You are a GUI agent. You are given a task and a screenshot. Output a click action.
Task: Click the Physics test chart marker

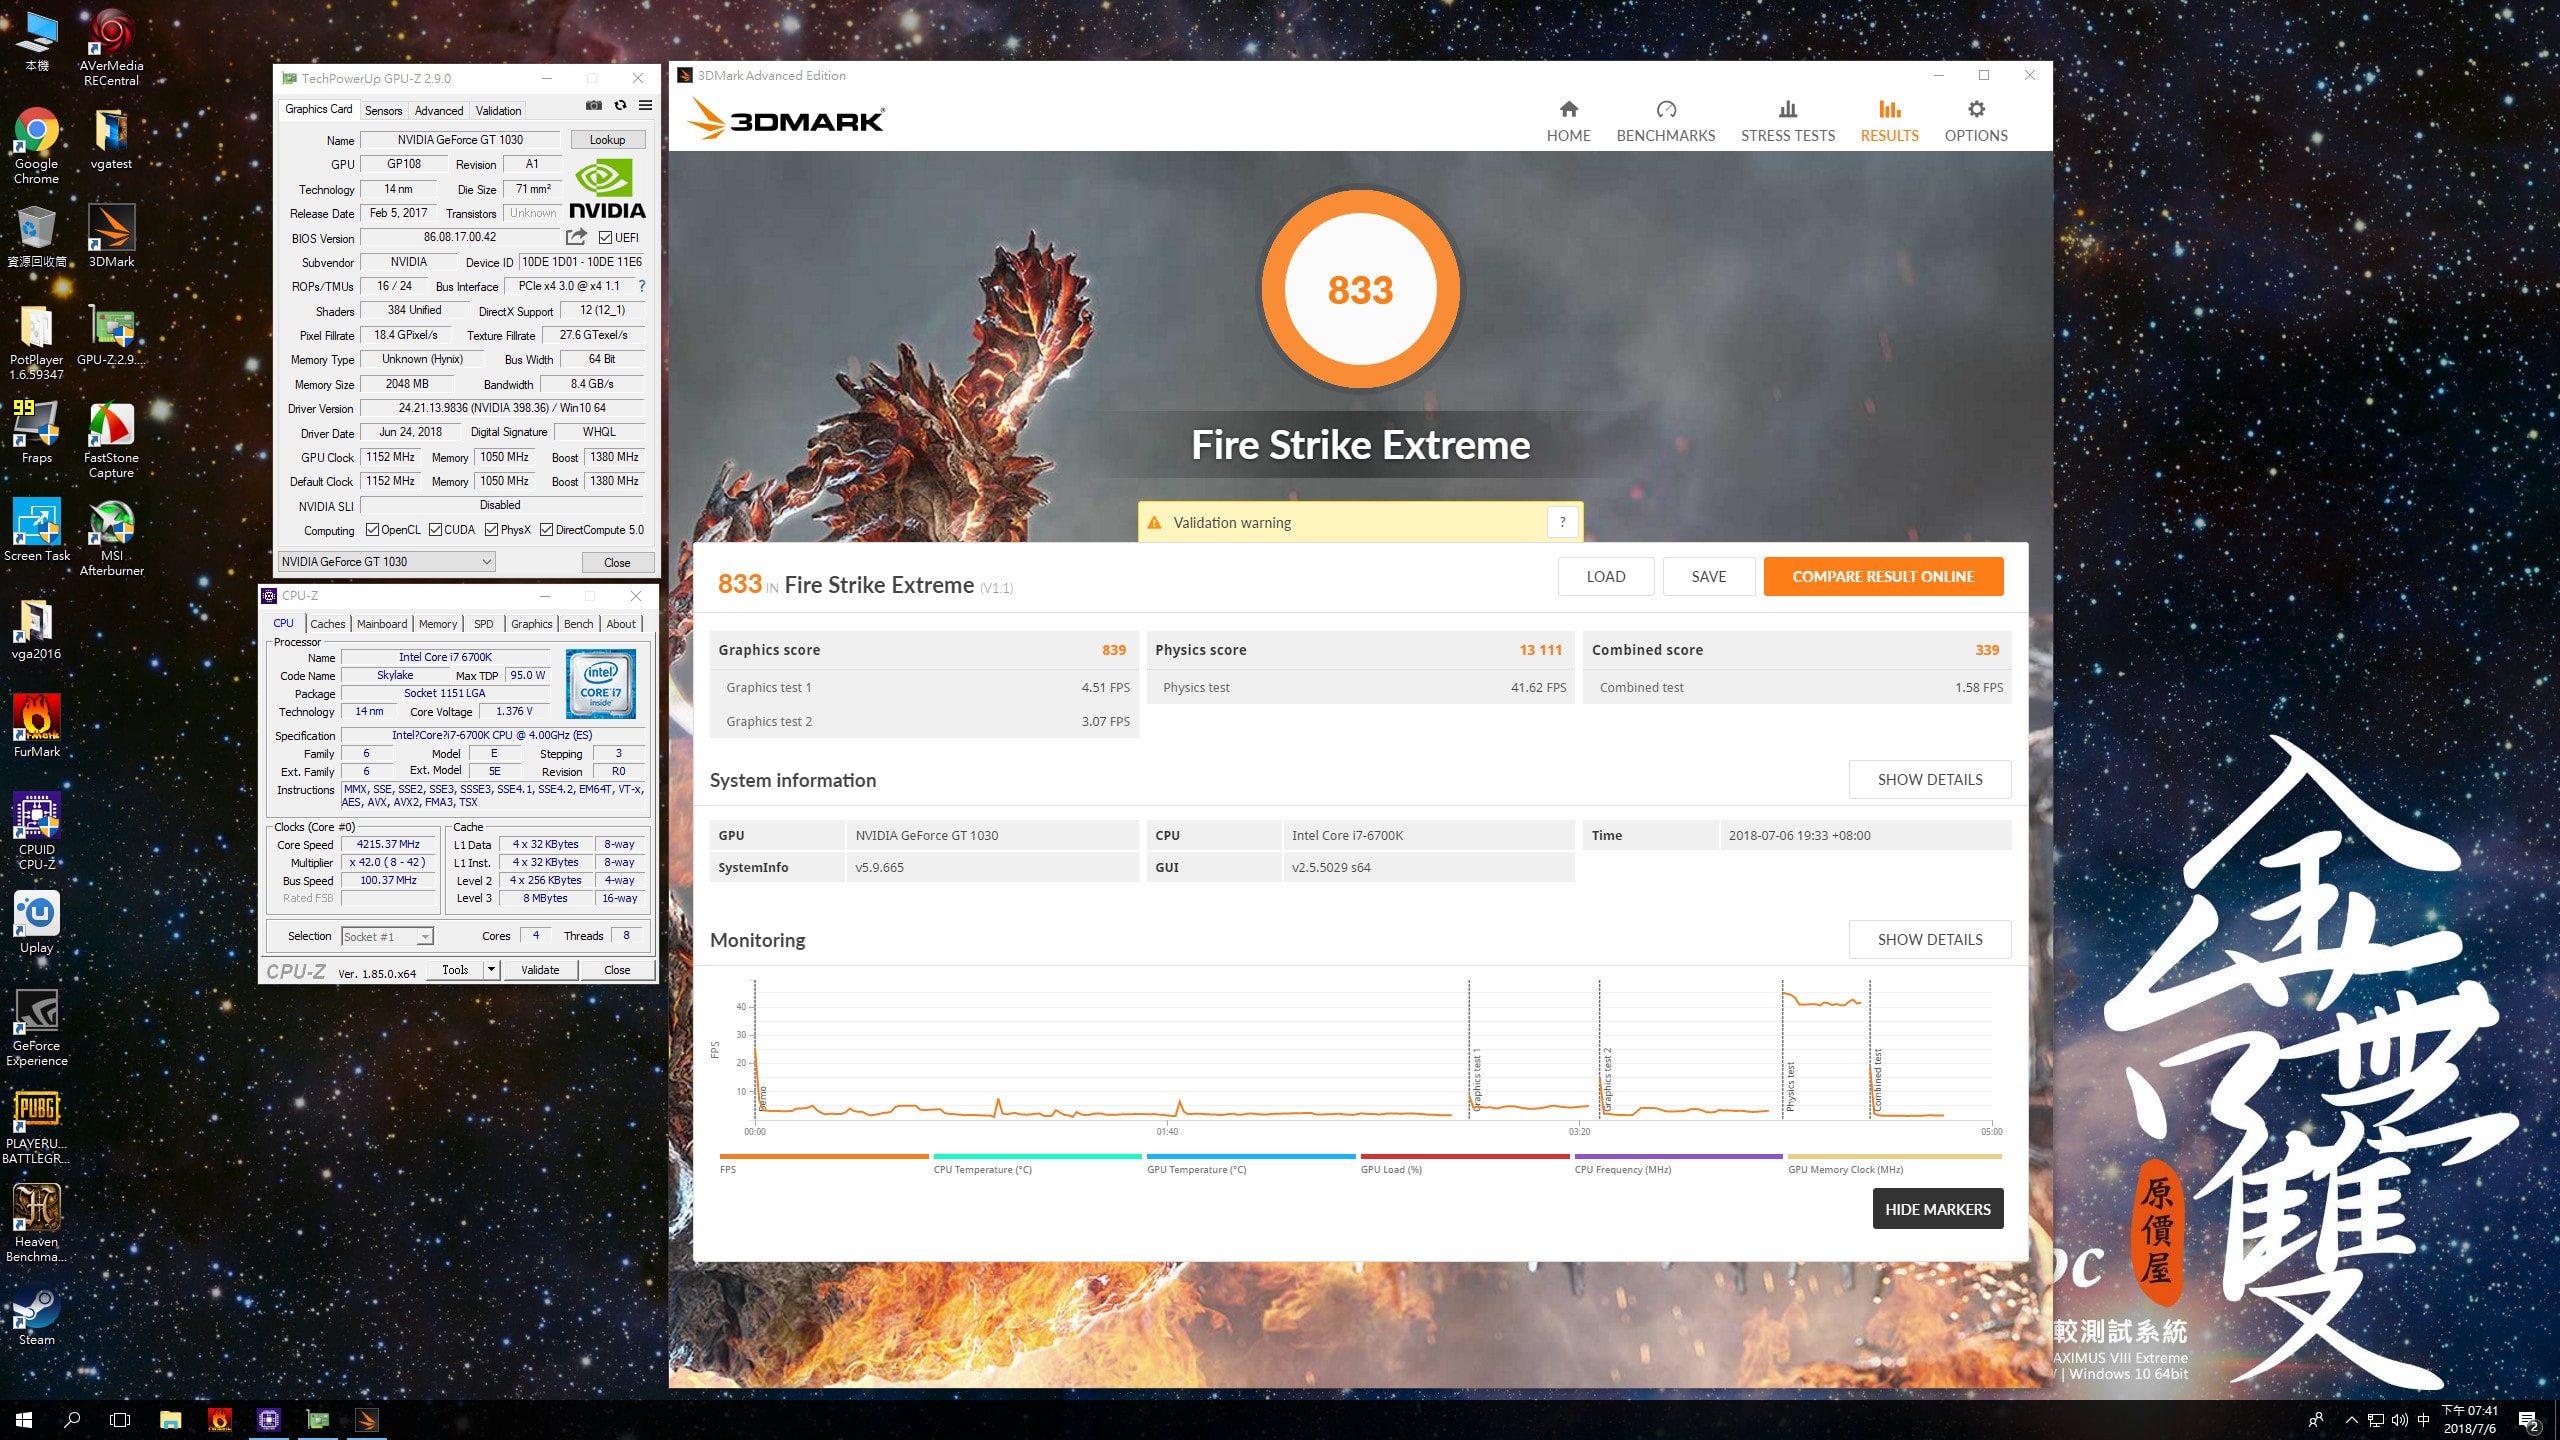click(1790, 1086)
